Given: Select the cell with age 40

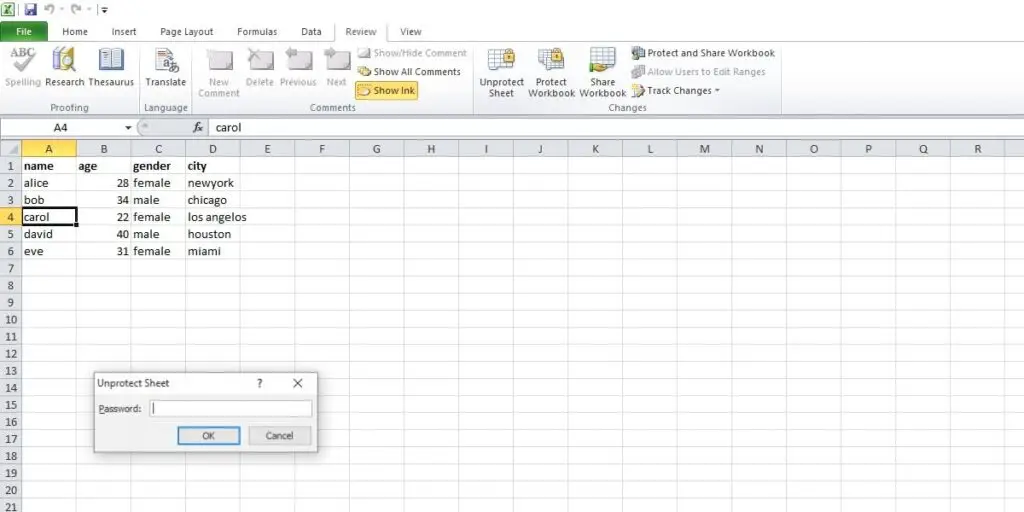Looking at the screenshot, I should pos(104,234).
